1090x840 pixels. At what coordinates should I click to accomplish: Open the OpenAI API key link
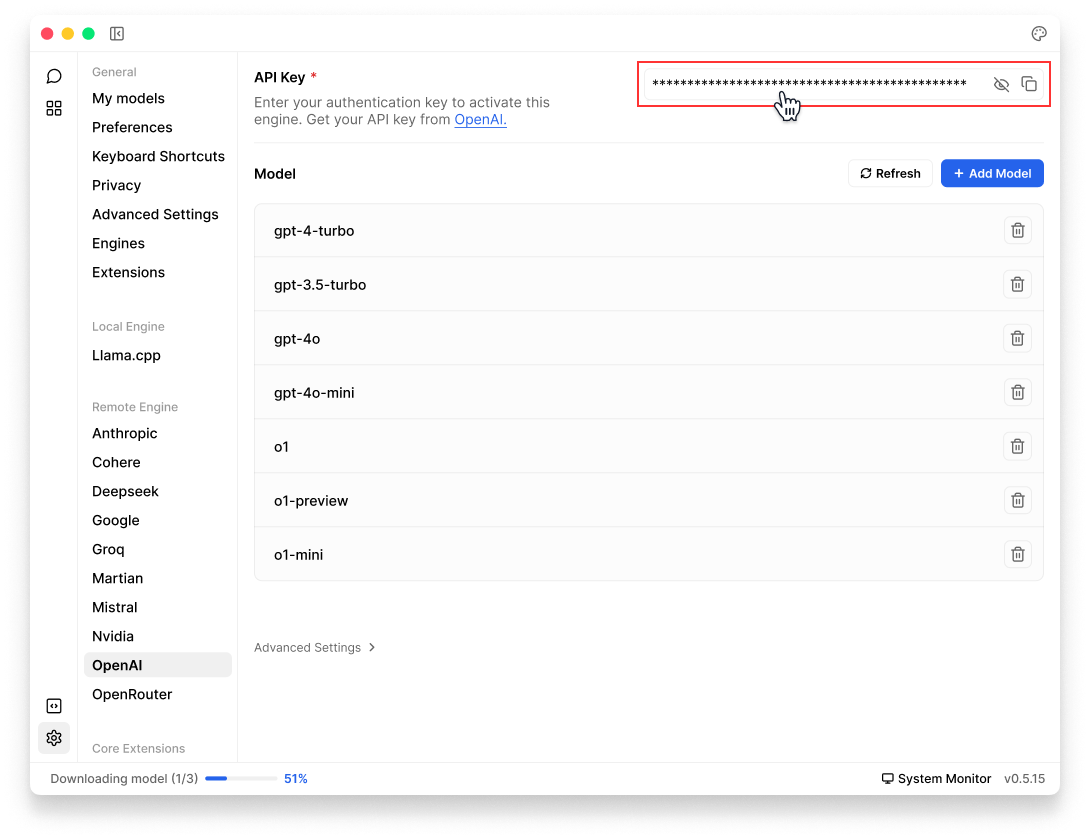pyautogui.click(x=480, y=120)
